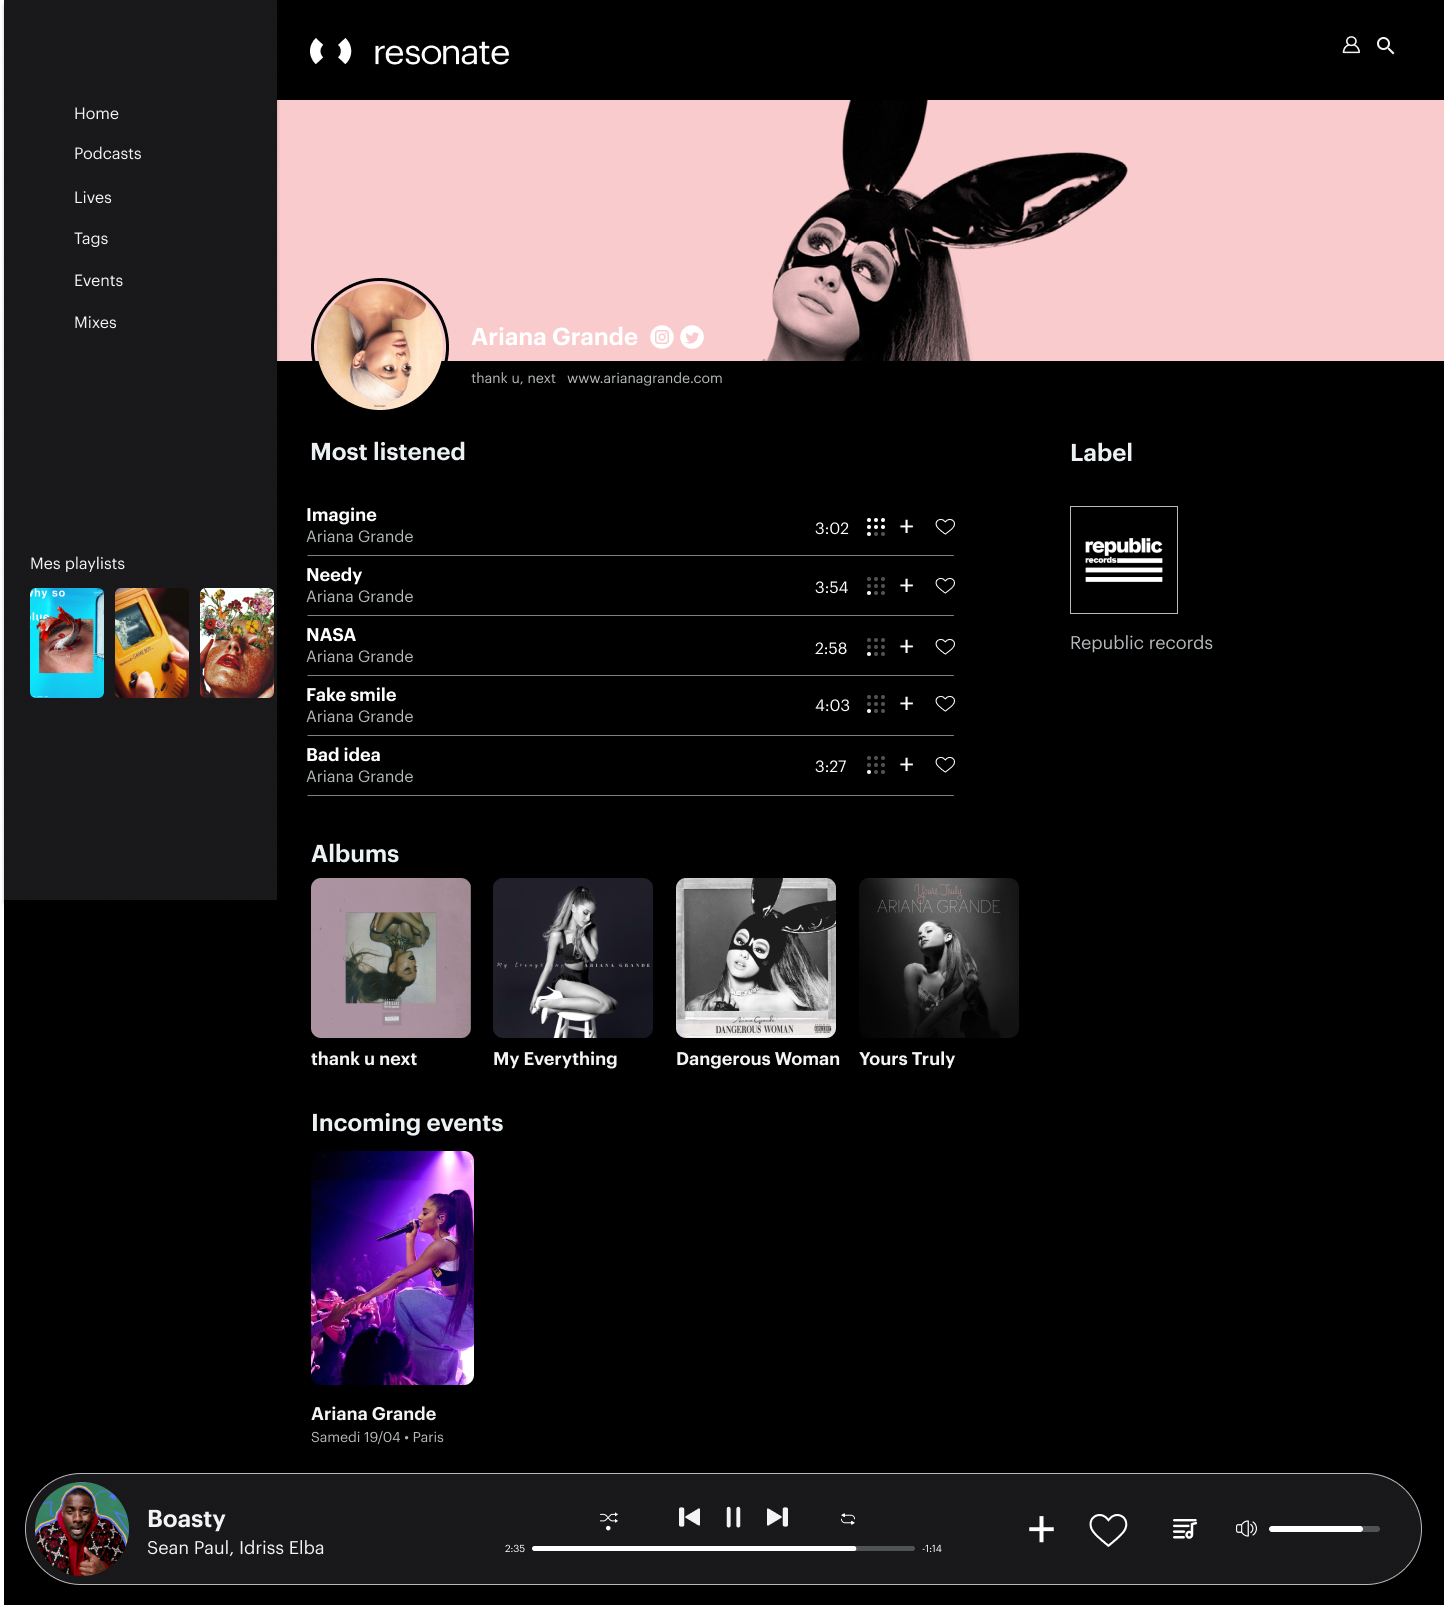Go to Podcasts in the sidebar
The width and height of the screenshot is (1444, 1605).
coord(107,154)
